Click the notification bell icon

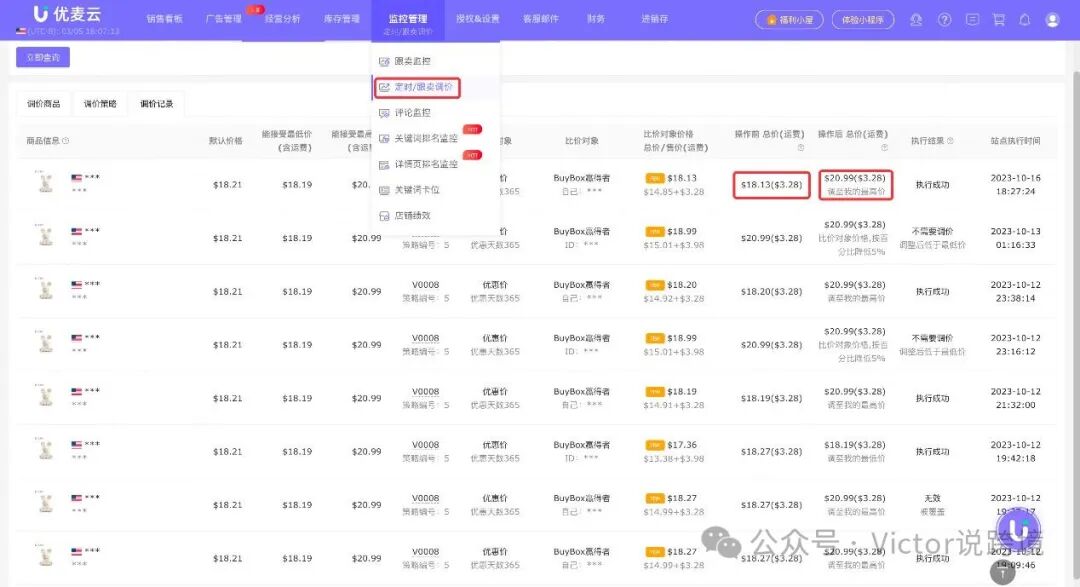(1026, 19)
